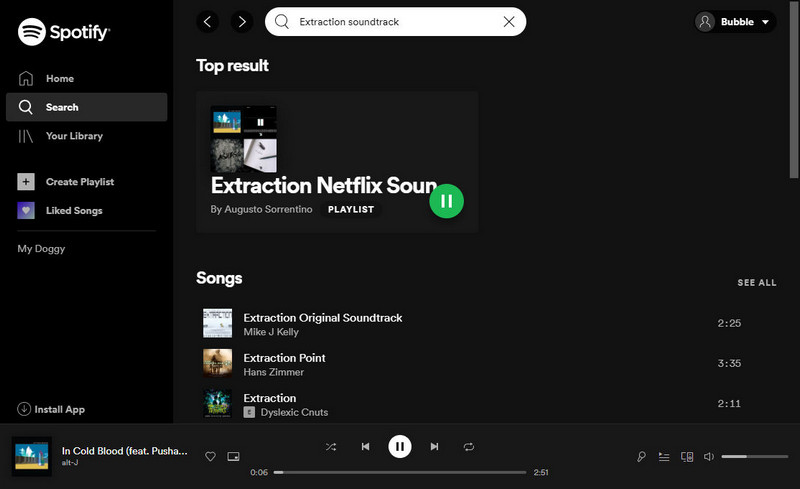Open Extraction Netflix Soundtrack playlist title
This screenshot has height=489, width=800.
click(x=324, y=185)
